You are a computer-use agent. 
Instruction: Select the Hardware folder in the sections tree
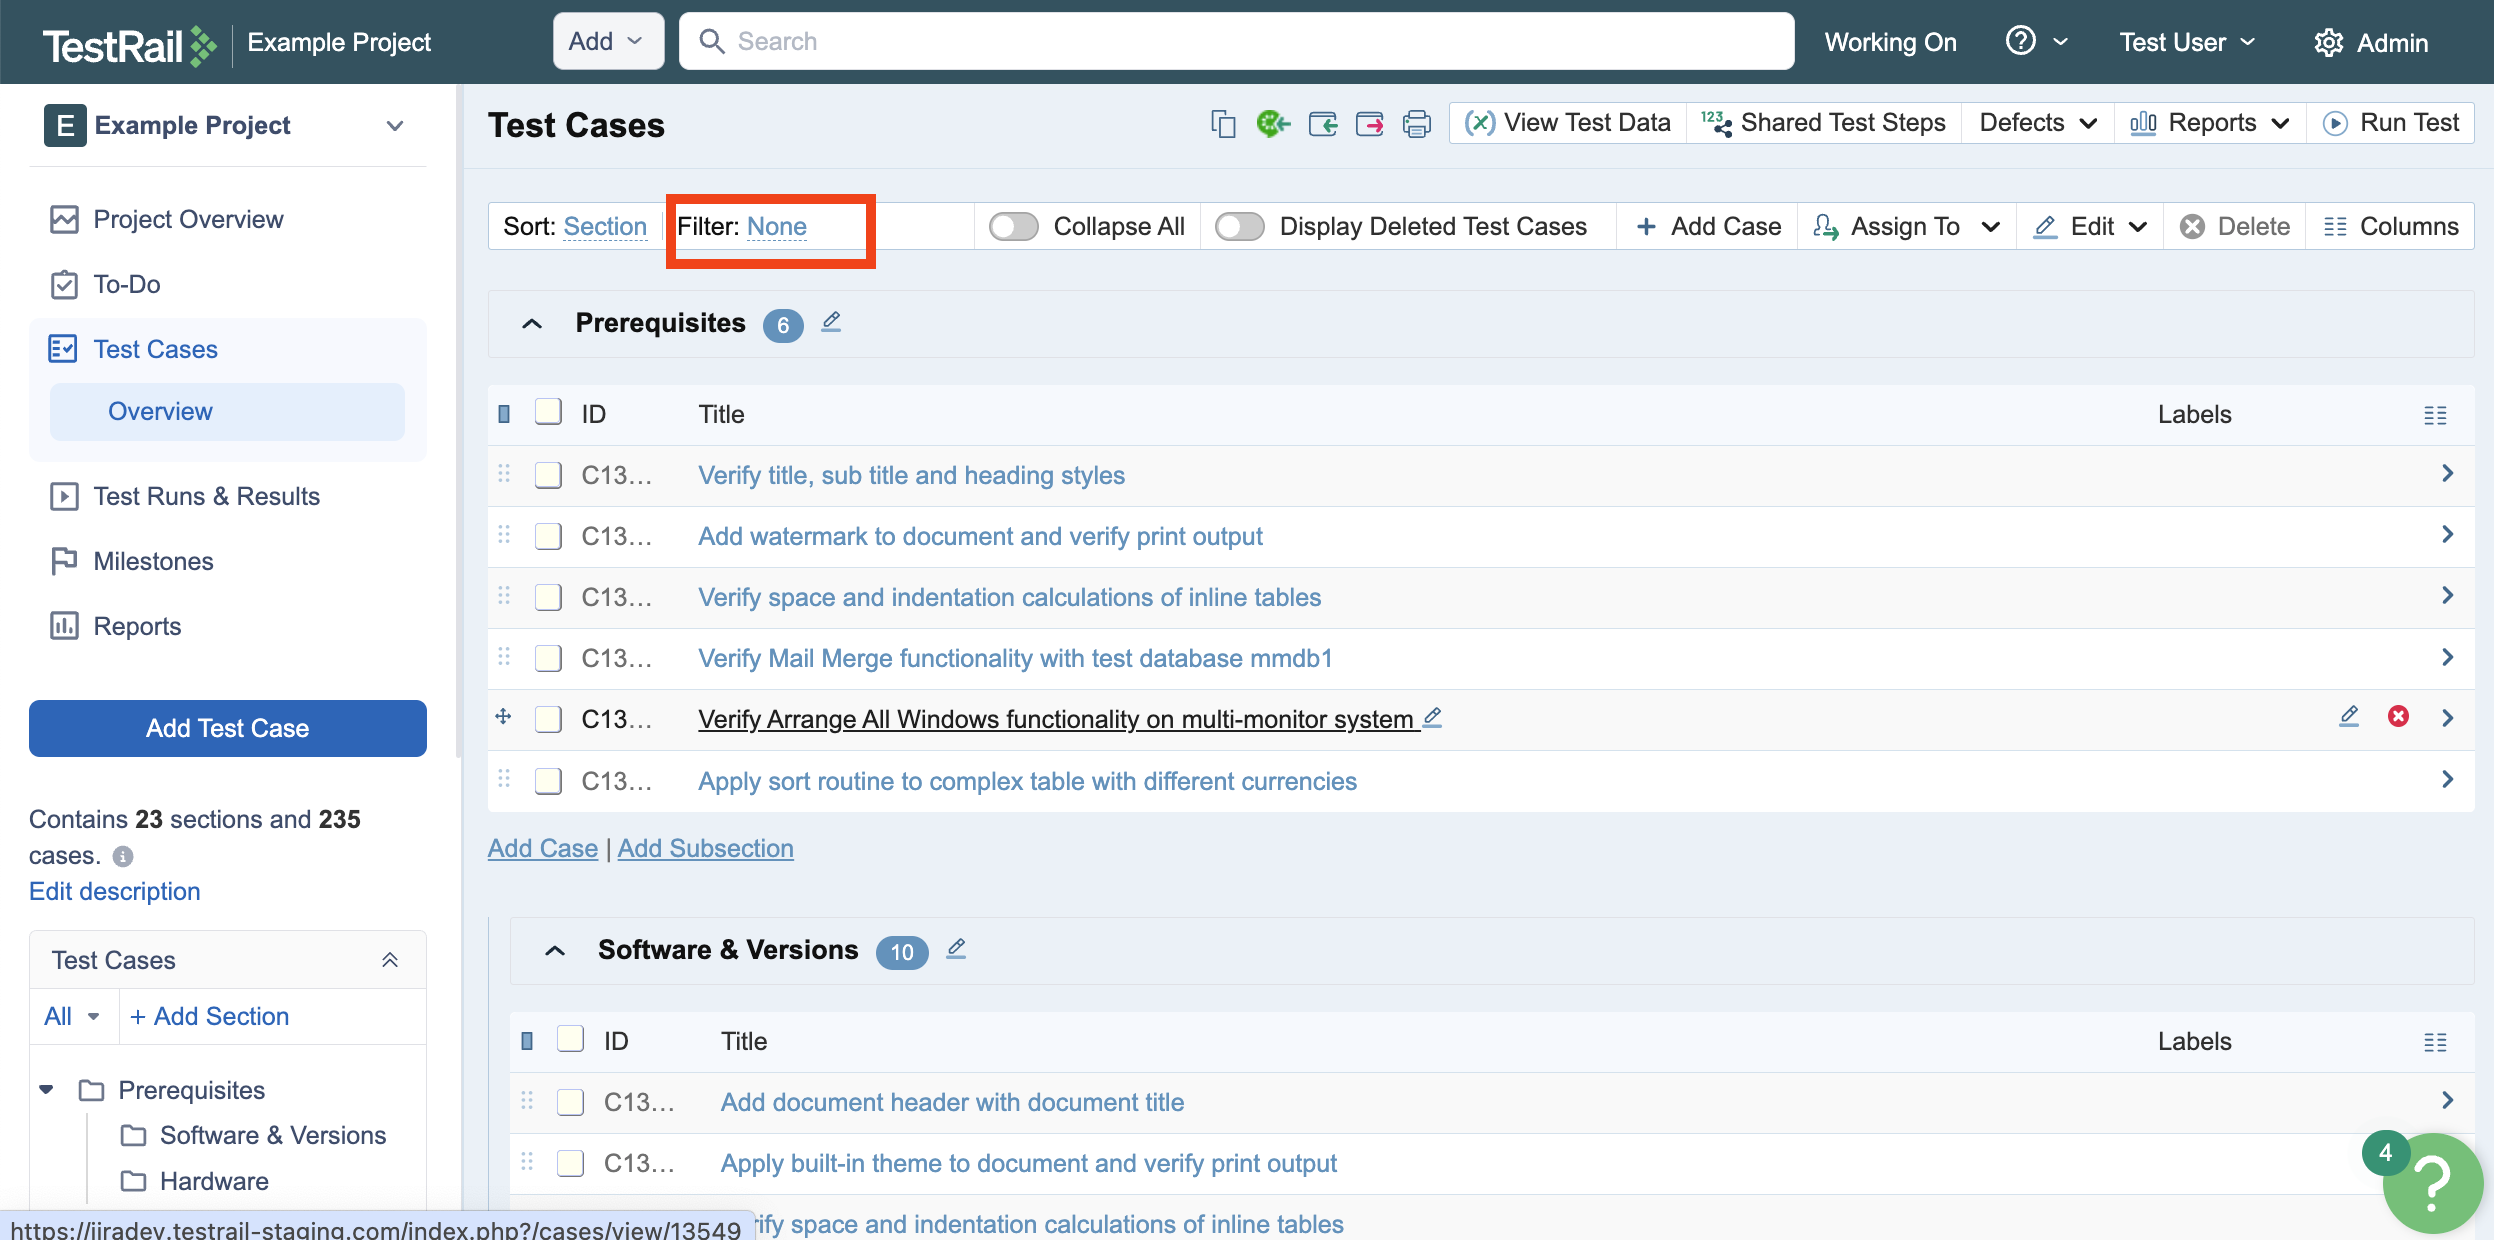coord(214,1181)
